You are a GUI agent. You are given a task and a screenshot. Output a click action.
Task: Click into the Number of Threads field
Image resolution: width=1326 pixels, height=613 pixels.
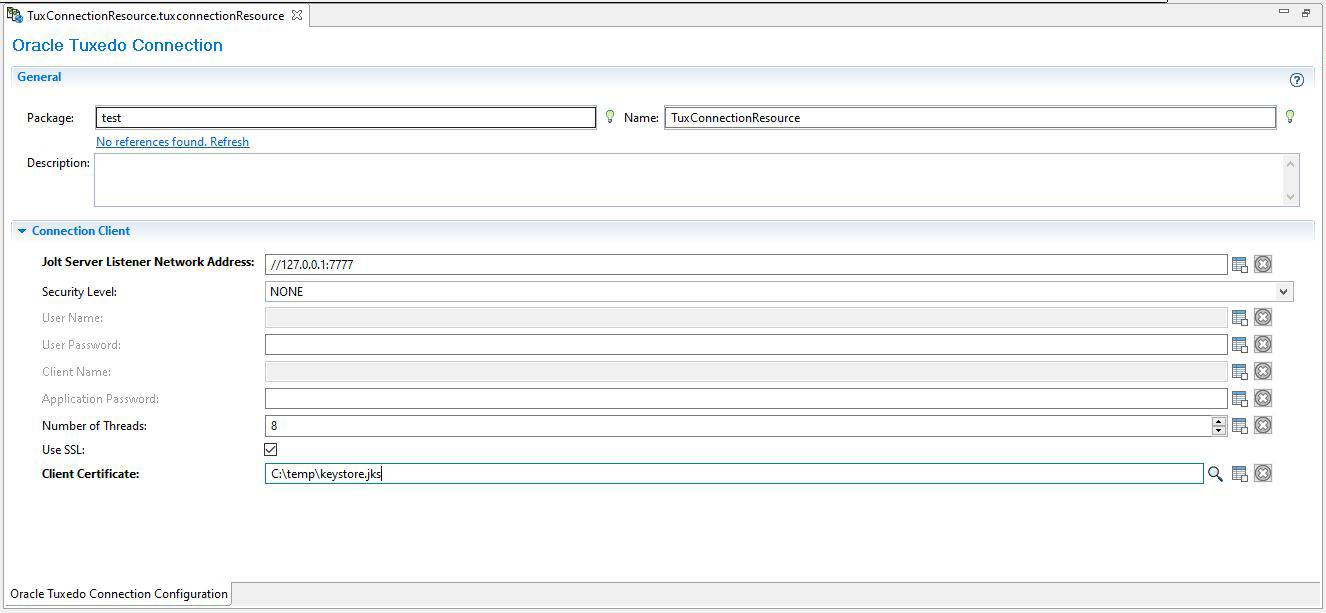(738, 426)
